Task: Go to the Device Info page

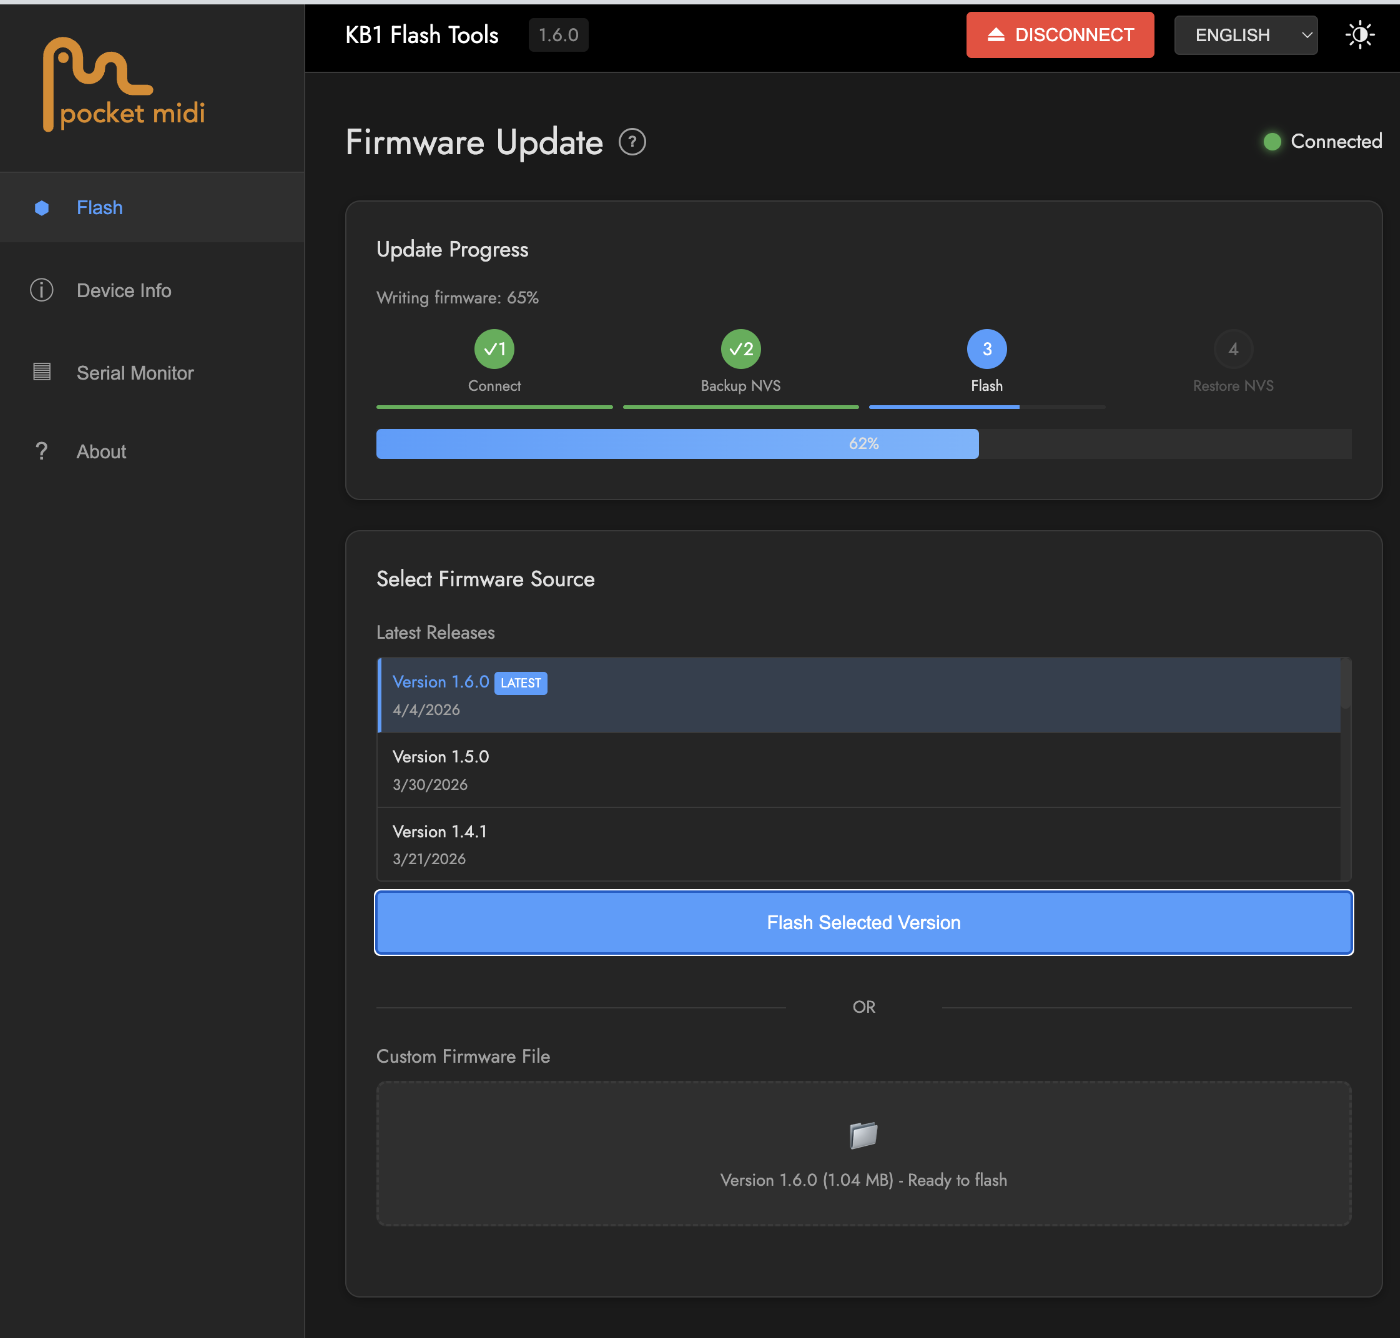Action: tap(124, 291)
